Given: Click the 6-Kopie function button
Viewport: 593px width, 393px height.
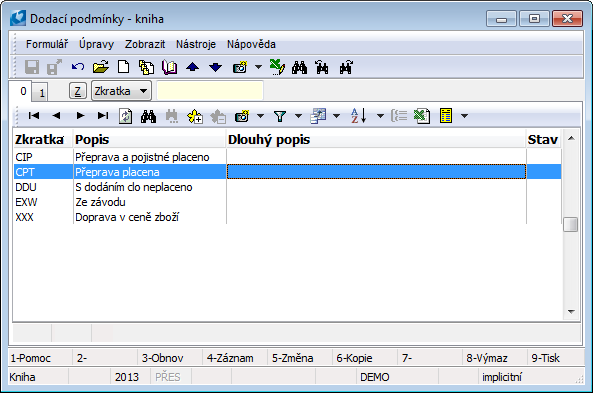Looking at the screenshot, I should 365,358.
